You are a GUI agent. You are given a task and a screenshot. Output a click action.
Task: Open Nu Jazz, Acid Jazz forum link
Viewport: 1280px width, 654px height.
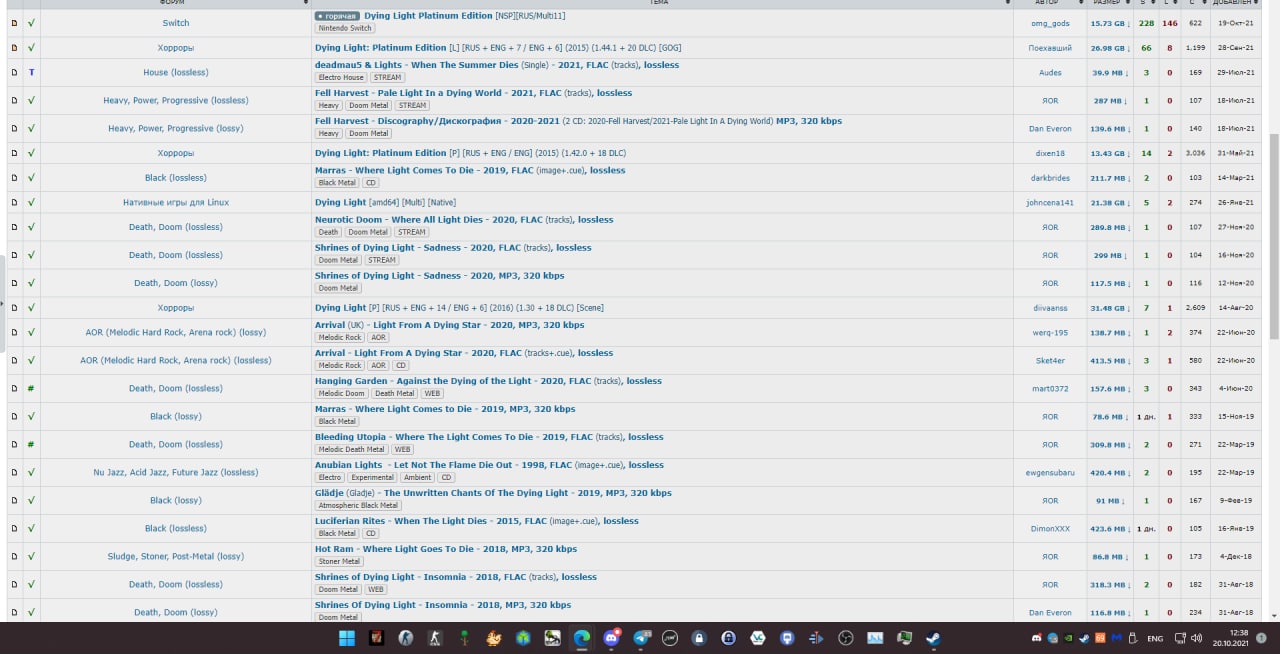[176, 472]
